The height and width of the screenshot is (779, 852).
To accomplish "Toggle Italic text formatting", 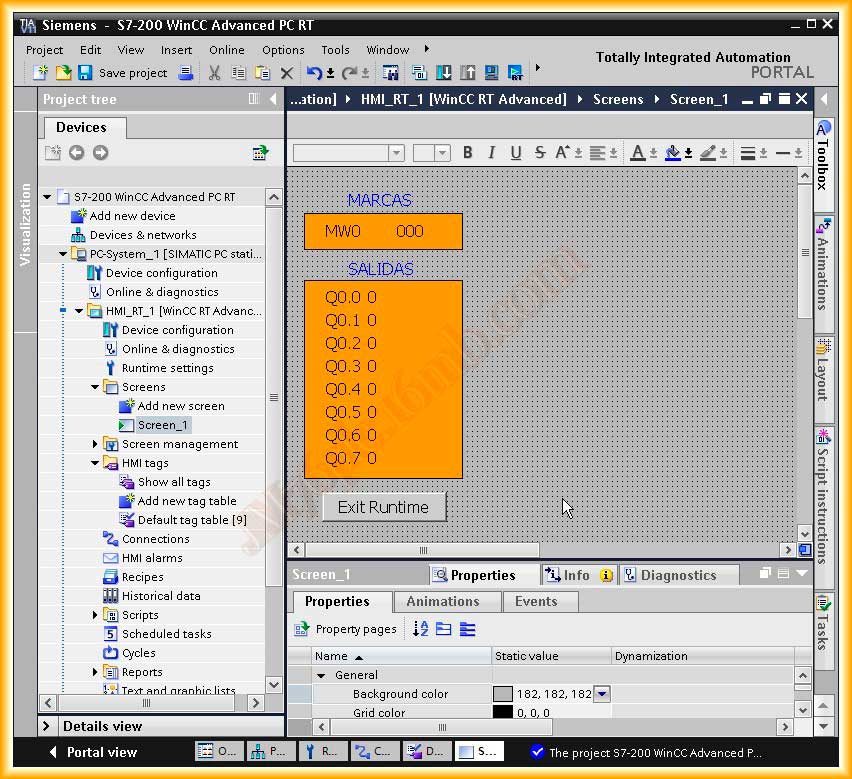I will (491, 153).
